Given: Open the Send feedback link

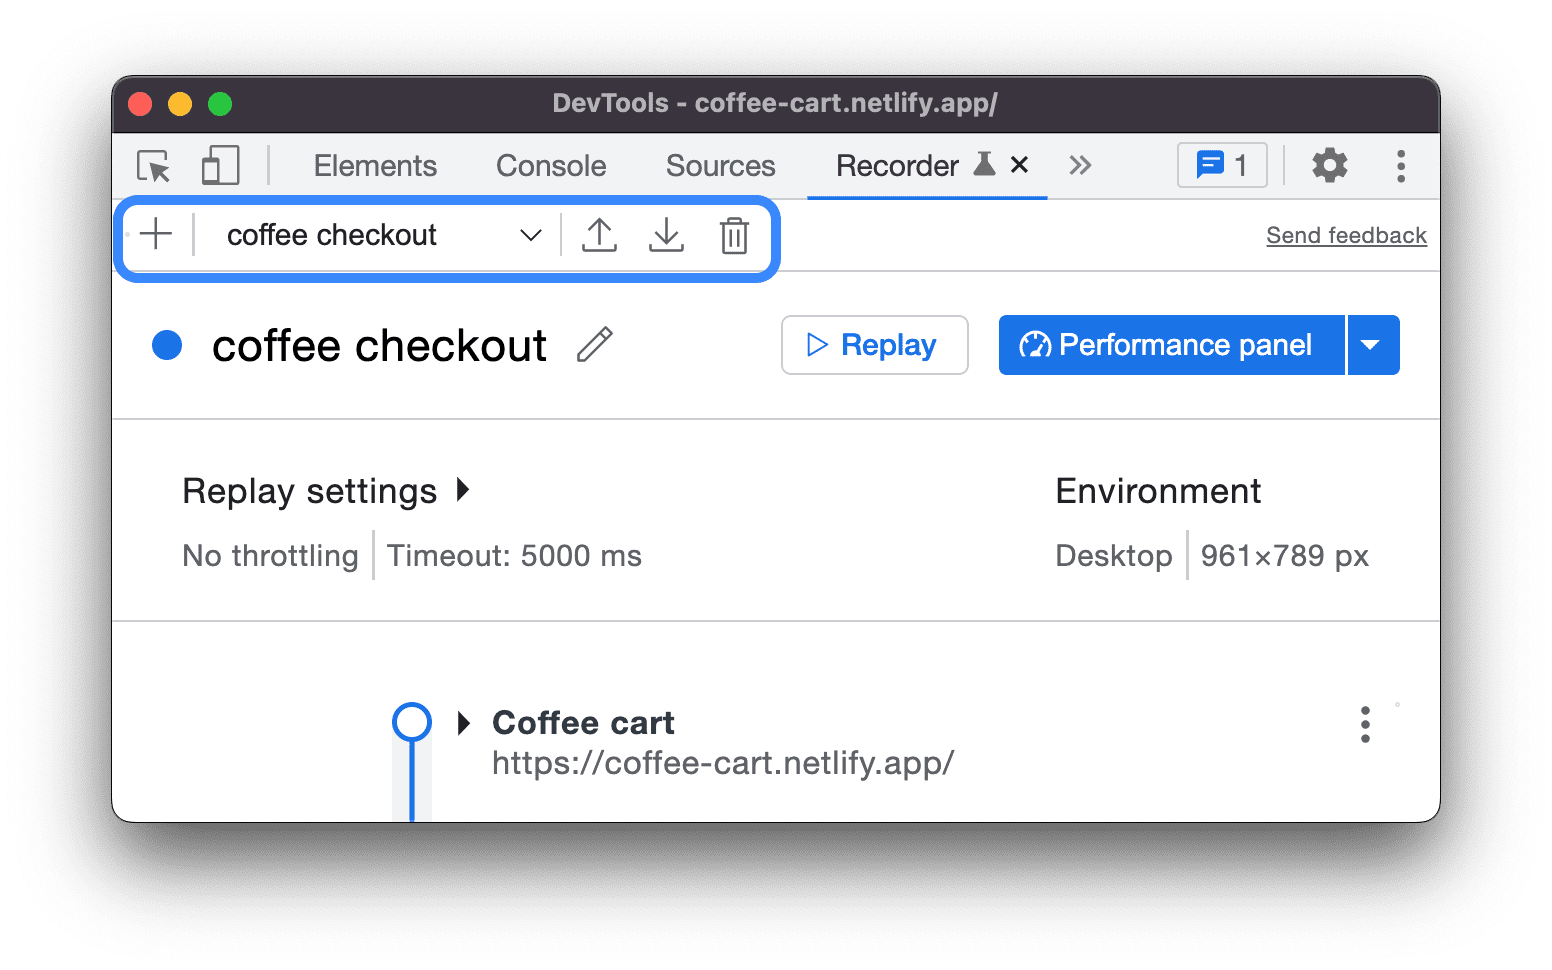Looking at the screenshot, I should pyautogui.click(x=1346, y=235).
